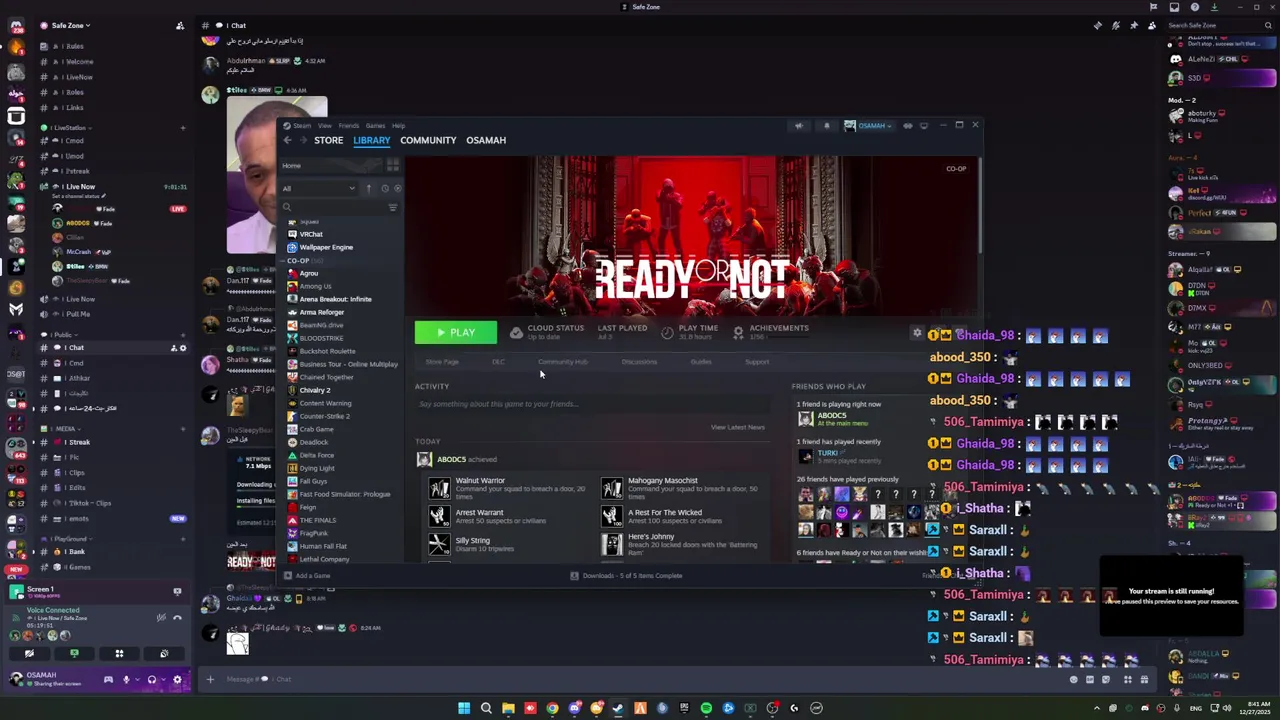
Task: Toggle Discord headphone deafen
Action: point(152,680)
